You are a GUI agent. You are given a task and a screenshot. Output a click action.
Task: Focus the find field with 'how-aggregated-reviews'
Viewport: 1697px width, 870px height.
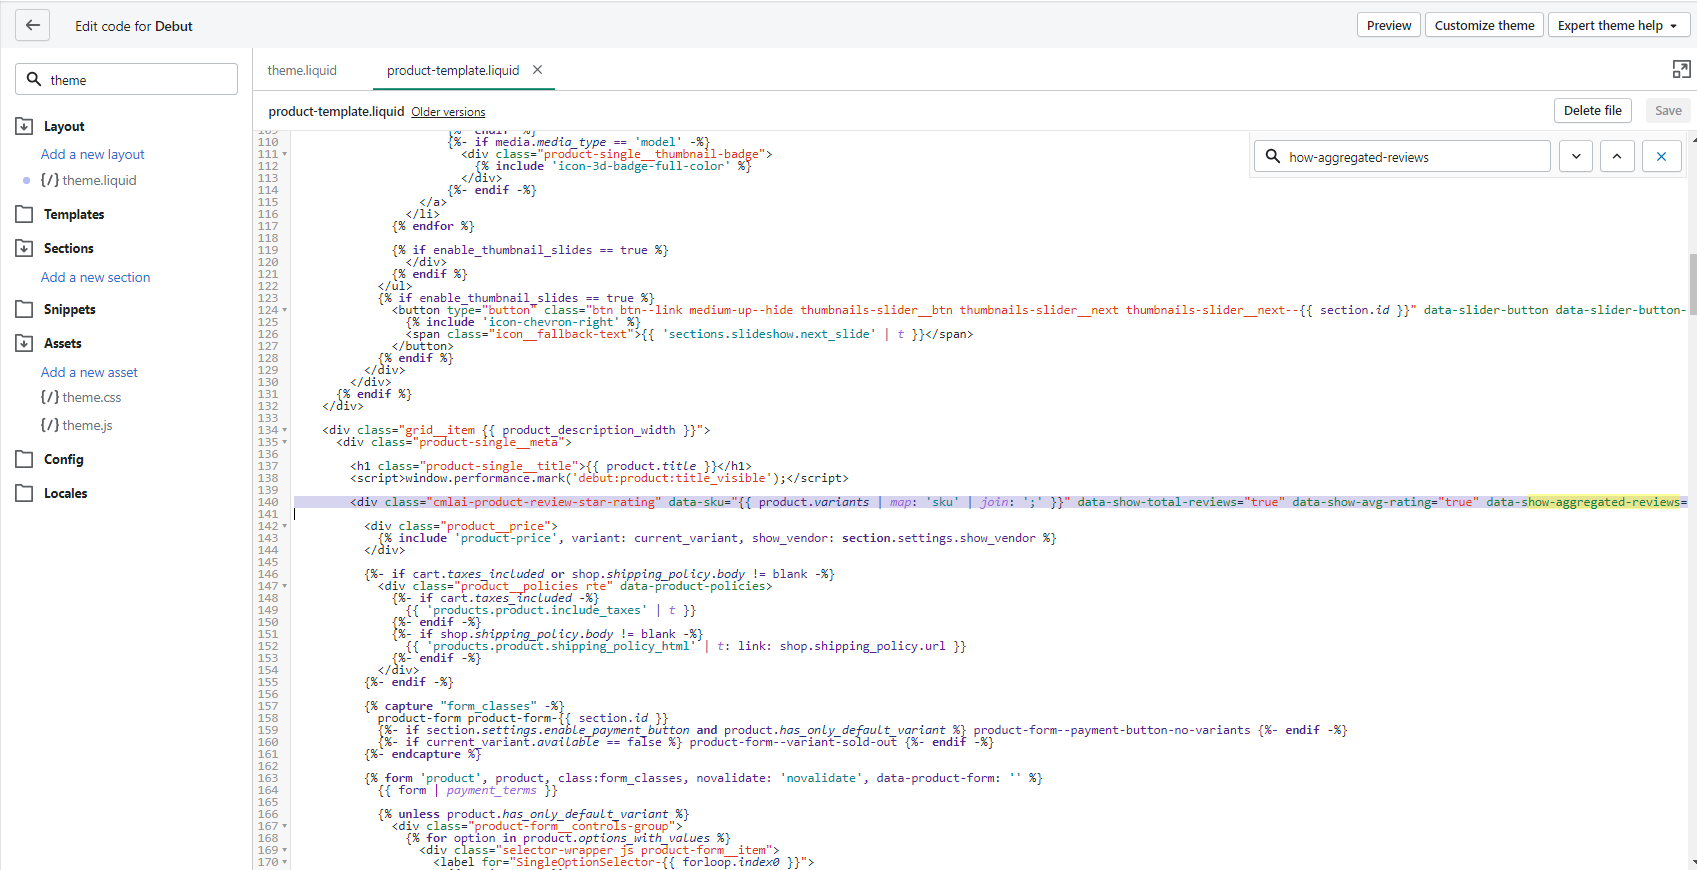1402,156
